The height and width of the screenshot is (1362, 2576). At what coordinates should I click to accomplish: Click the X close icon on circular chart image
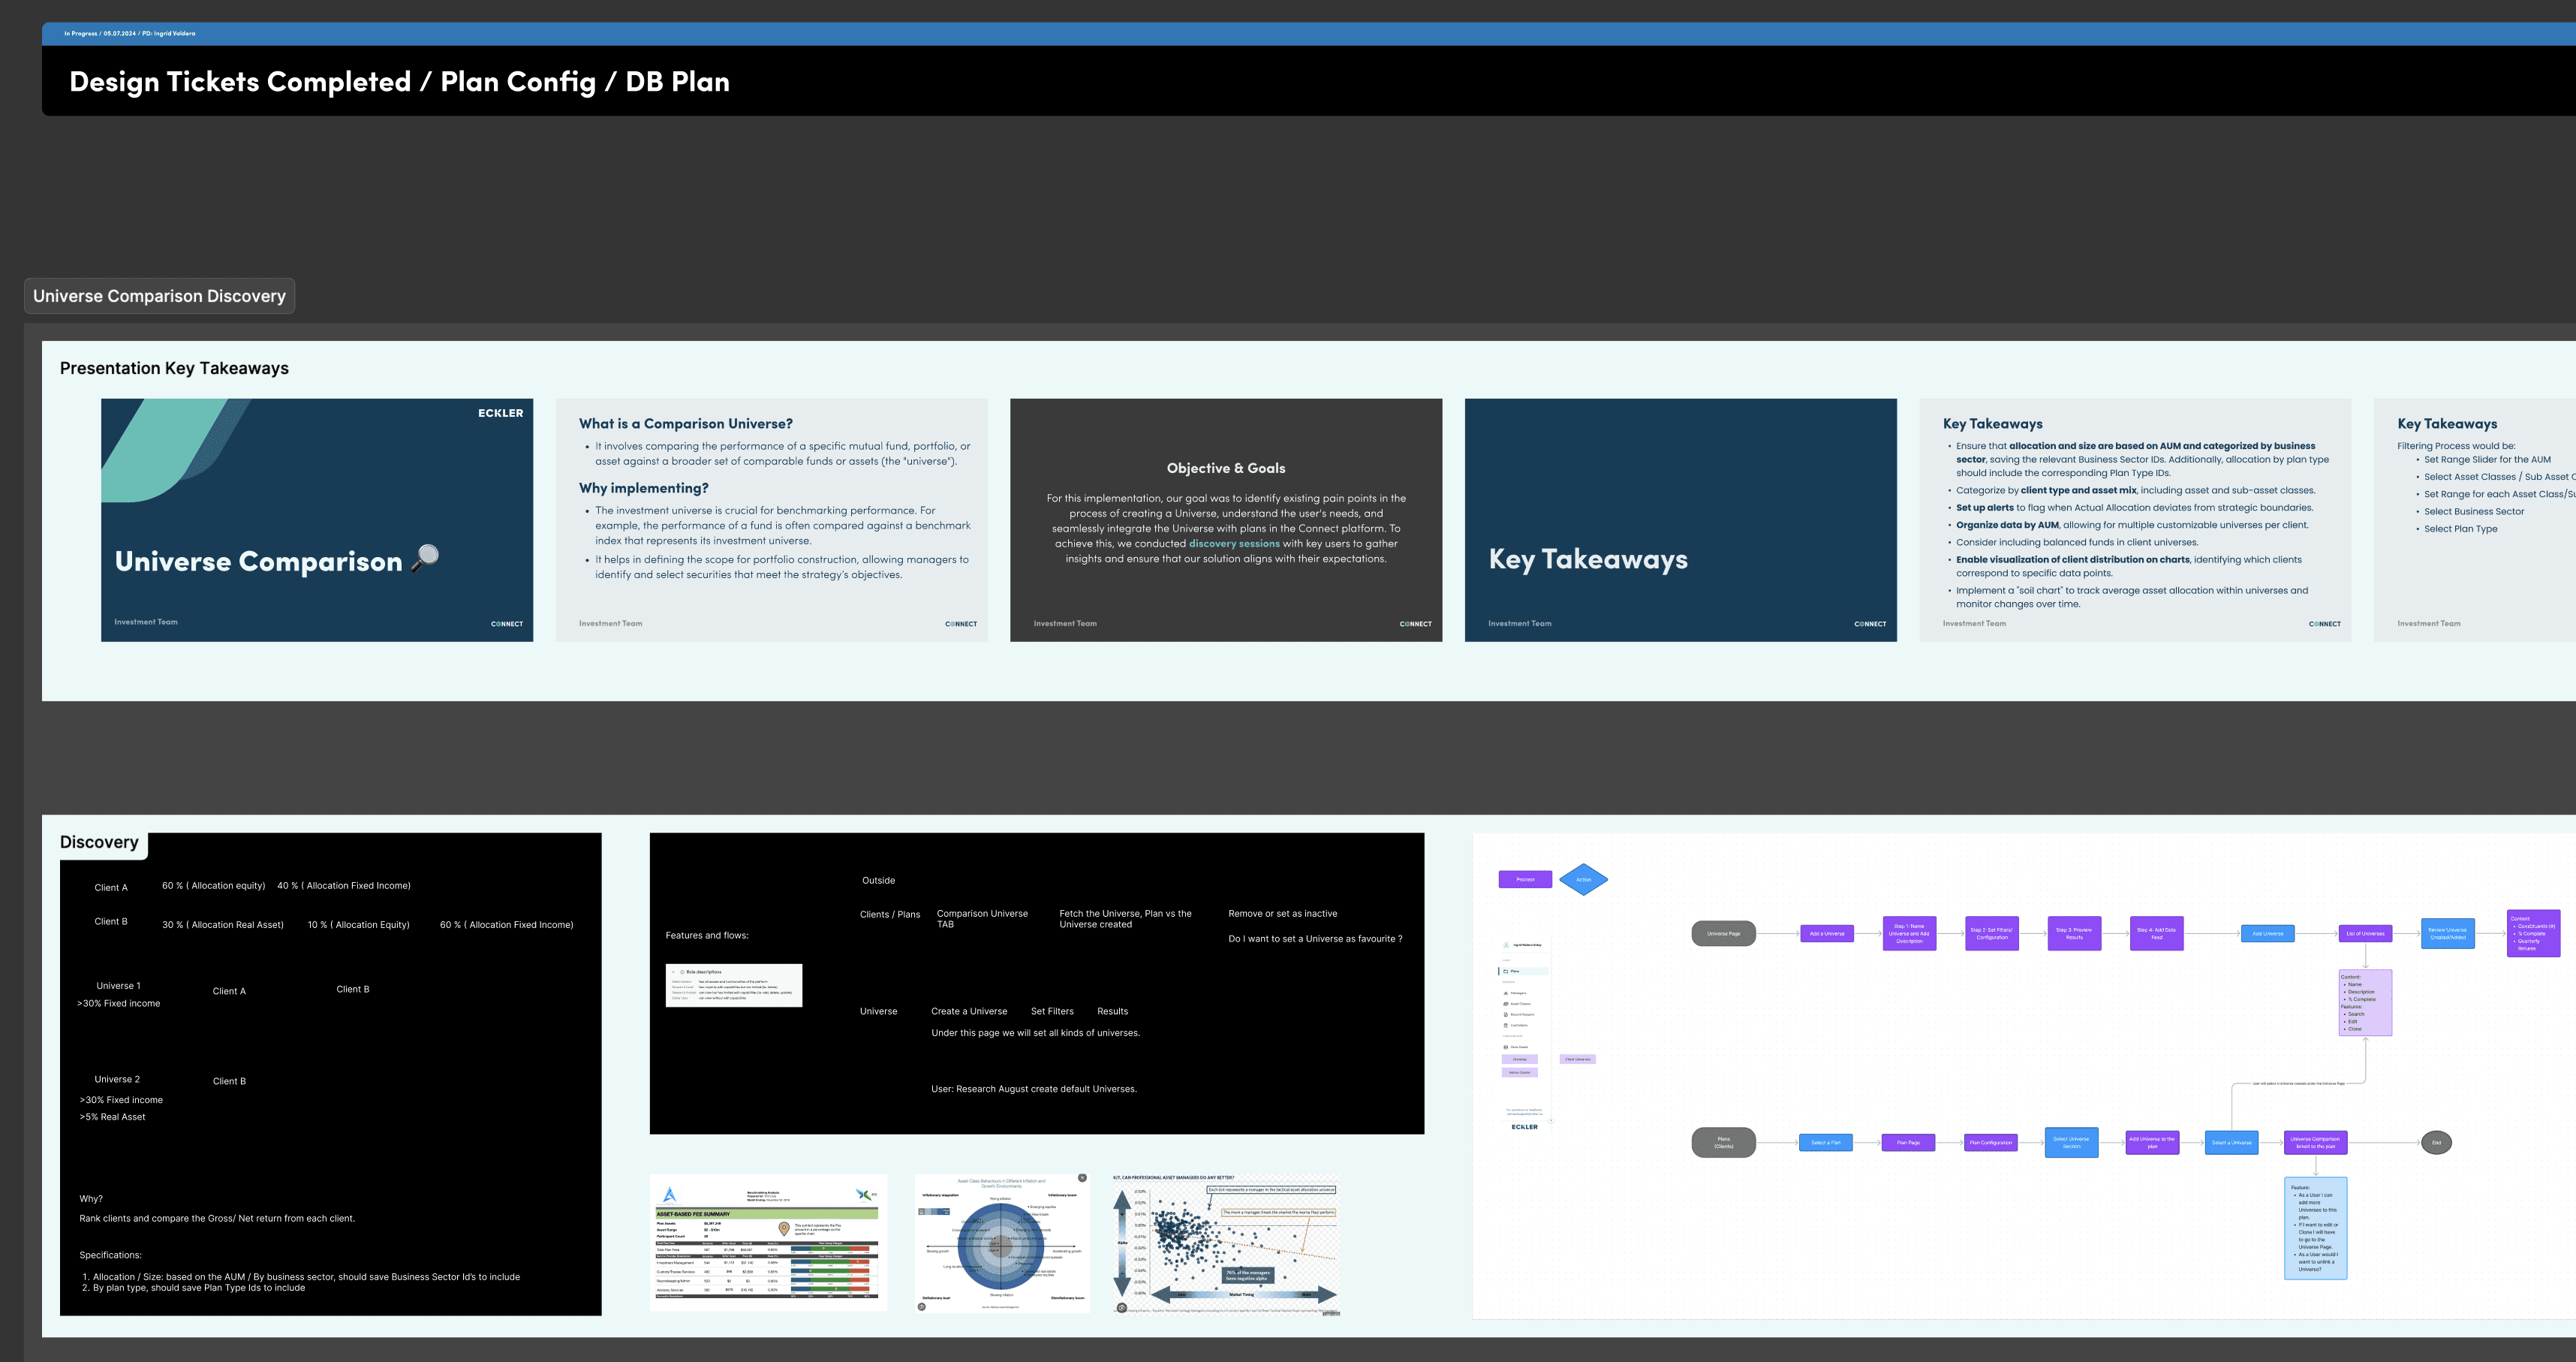click(1082, 1178)
